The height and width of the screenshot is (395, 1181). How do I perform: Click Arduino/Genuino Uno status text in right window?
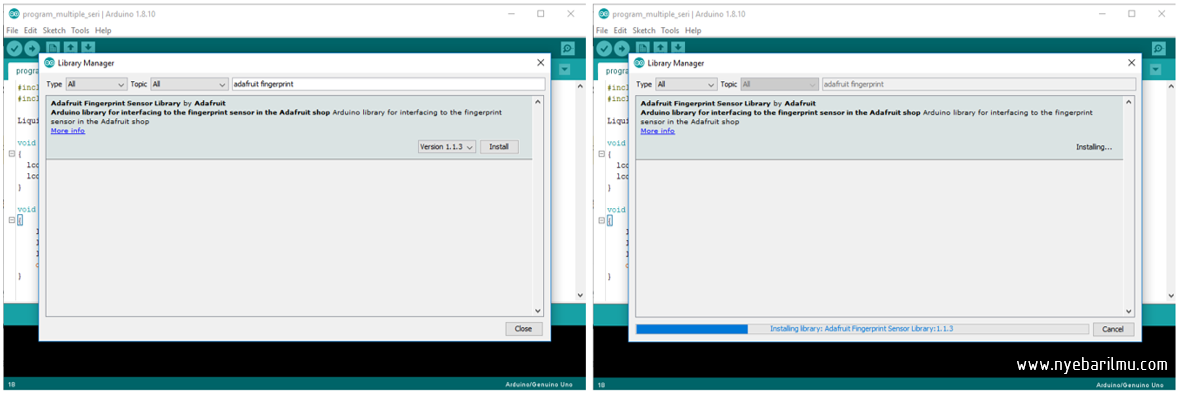[1129, 385]
